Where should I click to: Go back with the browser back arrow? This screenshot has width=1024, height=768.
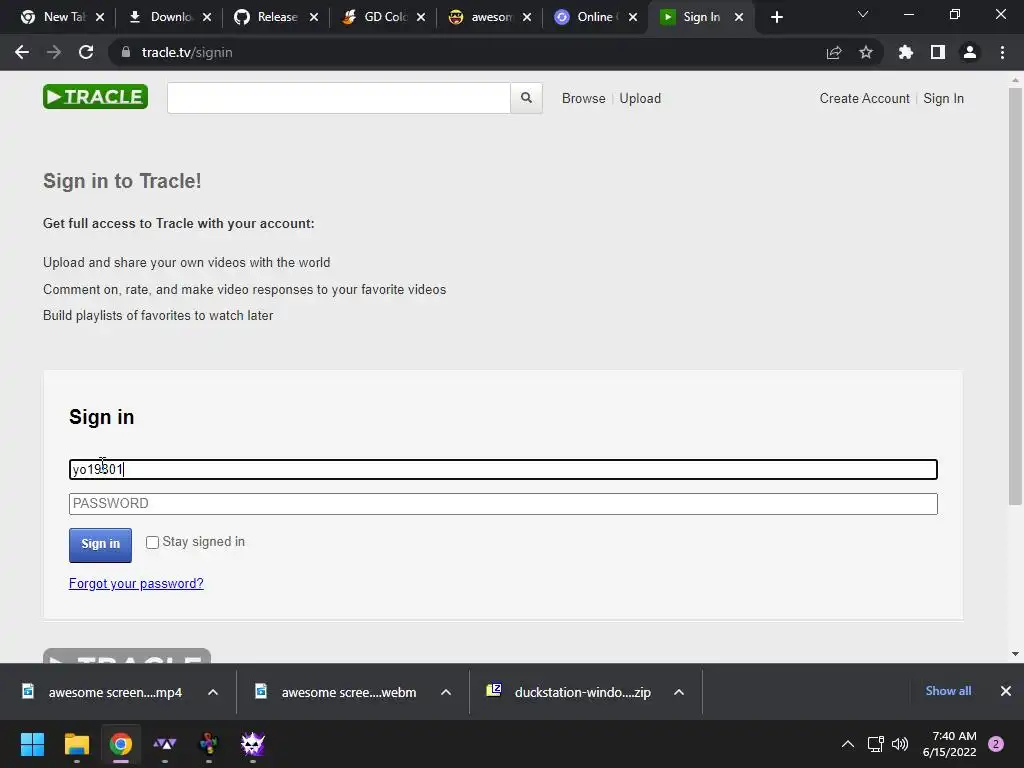(22, 52)
